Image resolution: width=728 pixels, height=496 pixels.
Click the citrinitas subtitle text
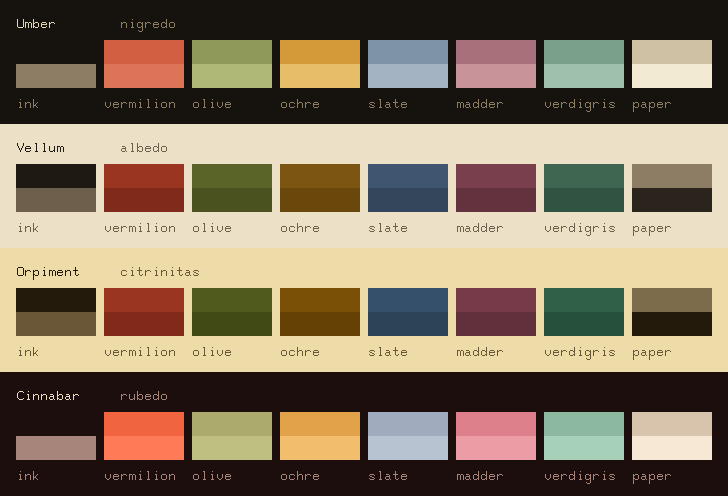click(160, 272)
